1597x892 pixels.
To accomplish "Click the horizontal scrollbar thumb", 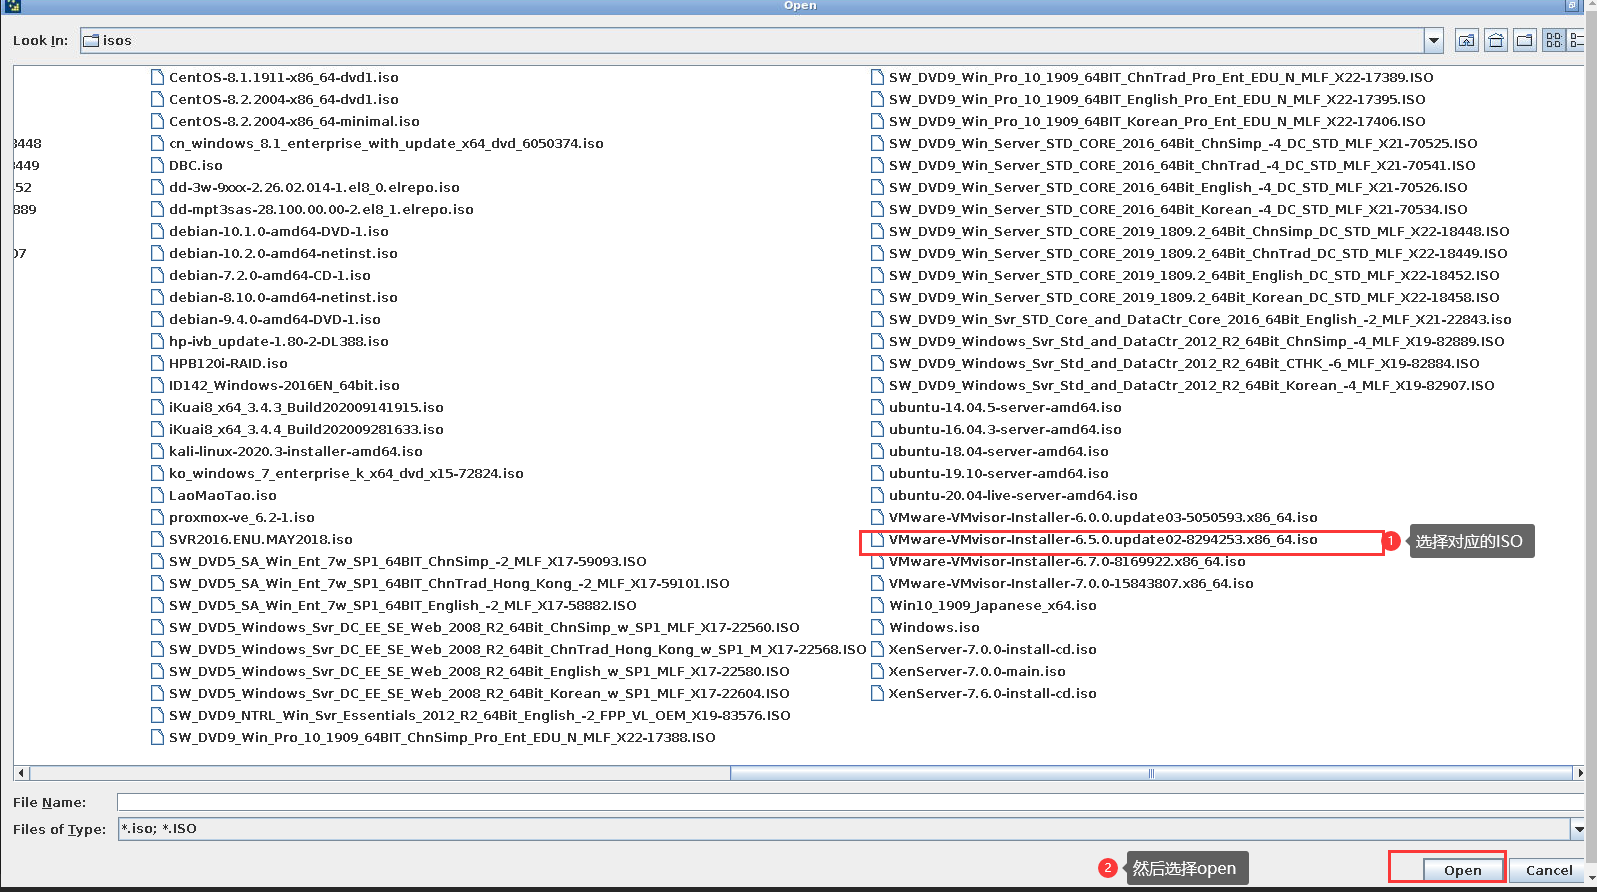I will tap(1150, 773).
